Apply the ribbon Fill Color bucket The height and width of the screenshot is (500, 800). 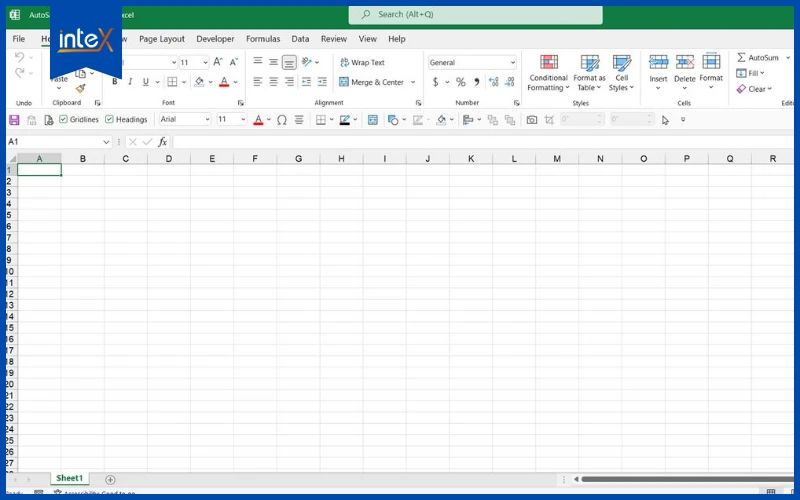tap(199, 82)
